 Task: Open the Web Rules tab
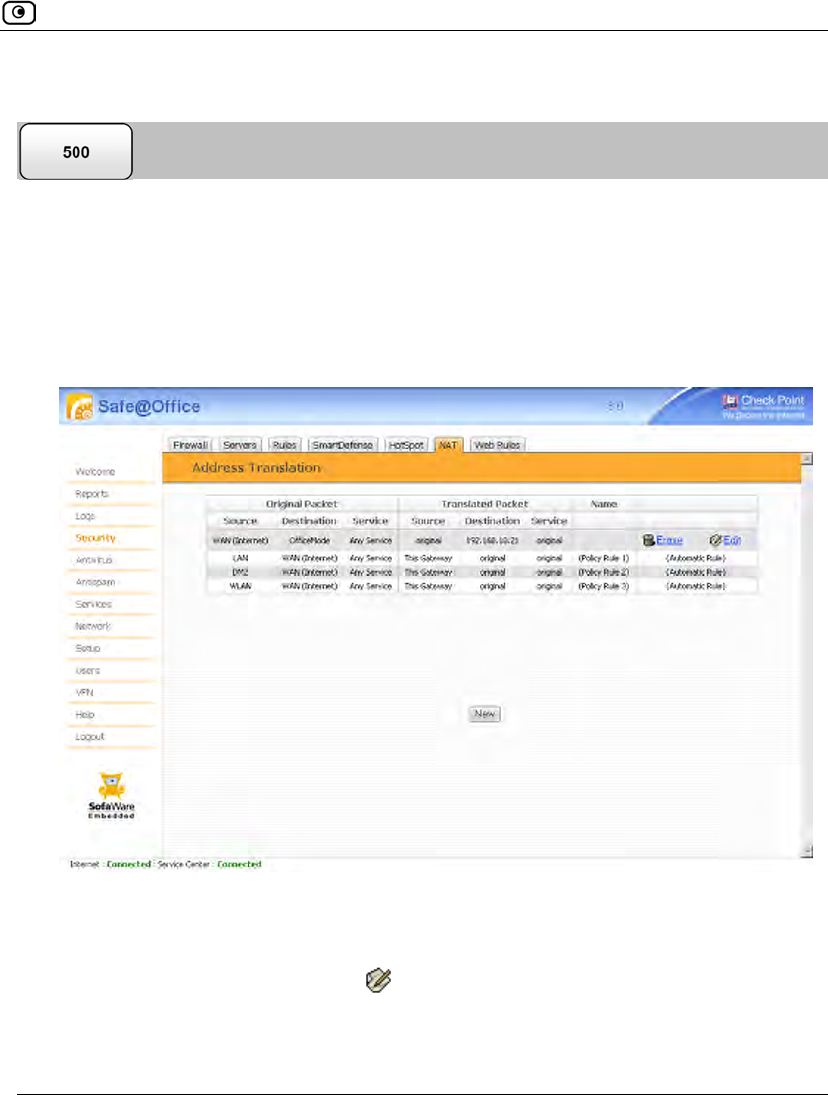[x=497, y=445]
